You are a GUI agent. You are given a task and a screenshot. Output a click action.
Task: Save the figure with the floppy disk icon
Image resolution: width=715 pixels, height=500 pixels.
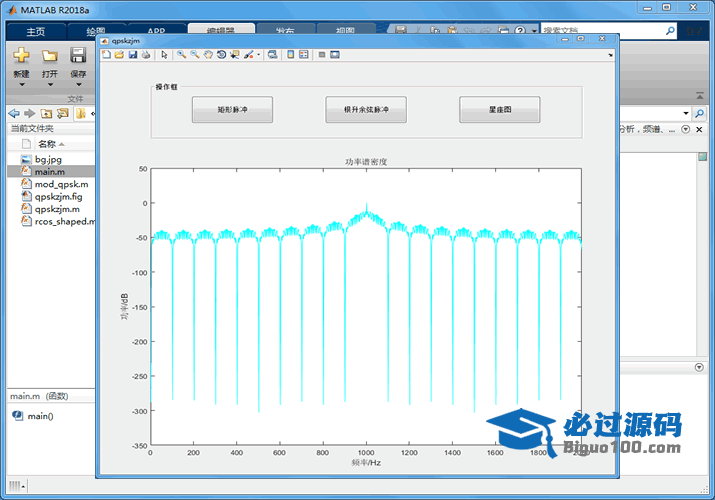click(132, 55)
